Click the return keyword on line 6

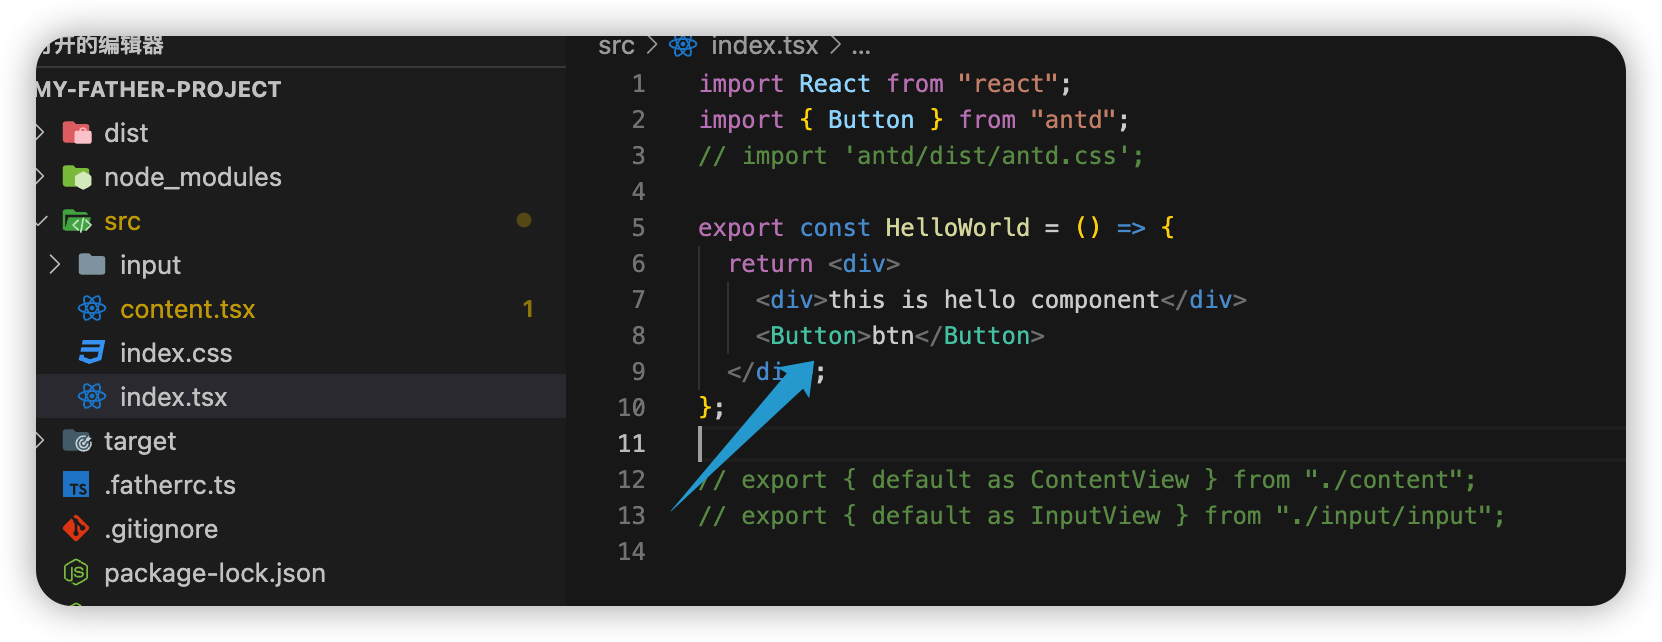tap(770, 264)
